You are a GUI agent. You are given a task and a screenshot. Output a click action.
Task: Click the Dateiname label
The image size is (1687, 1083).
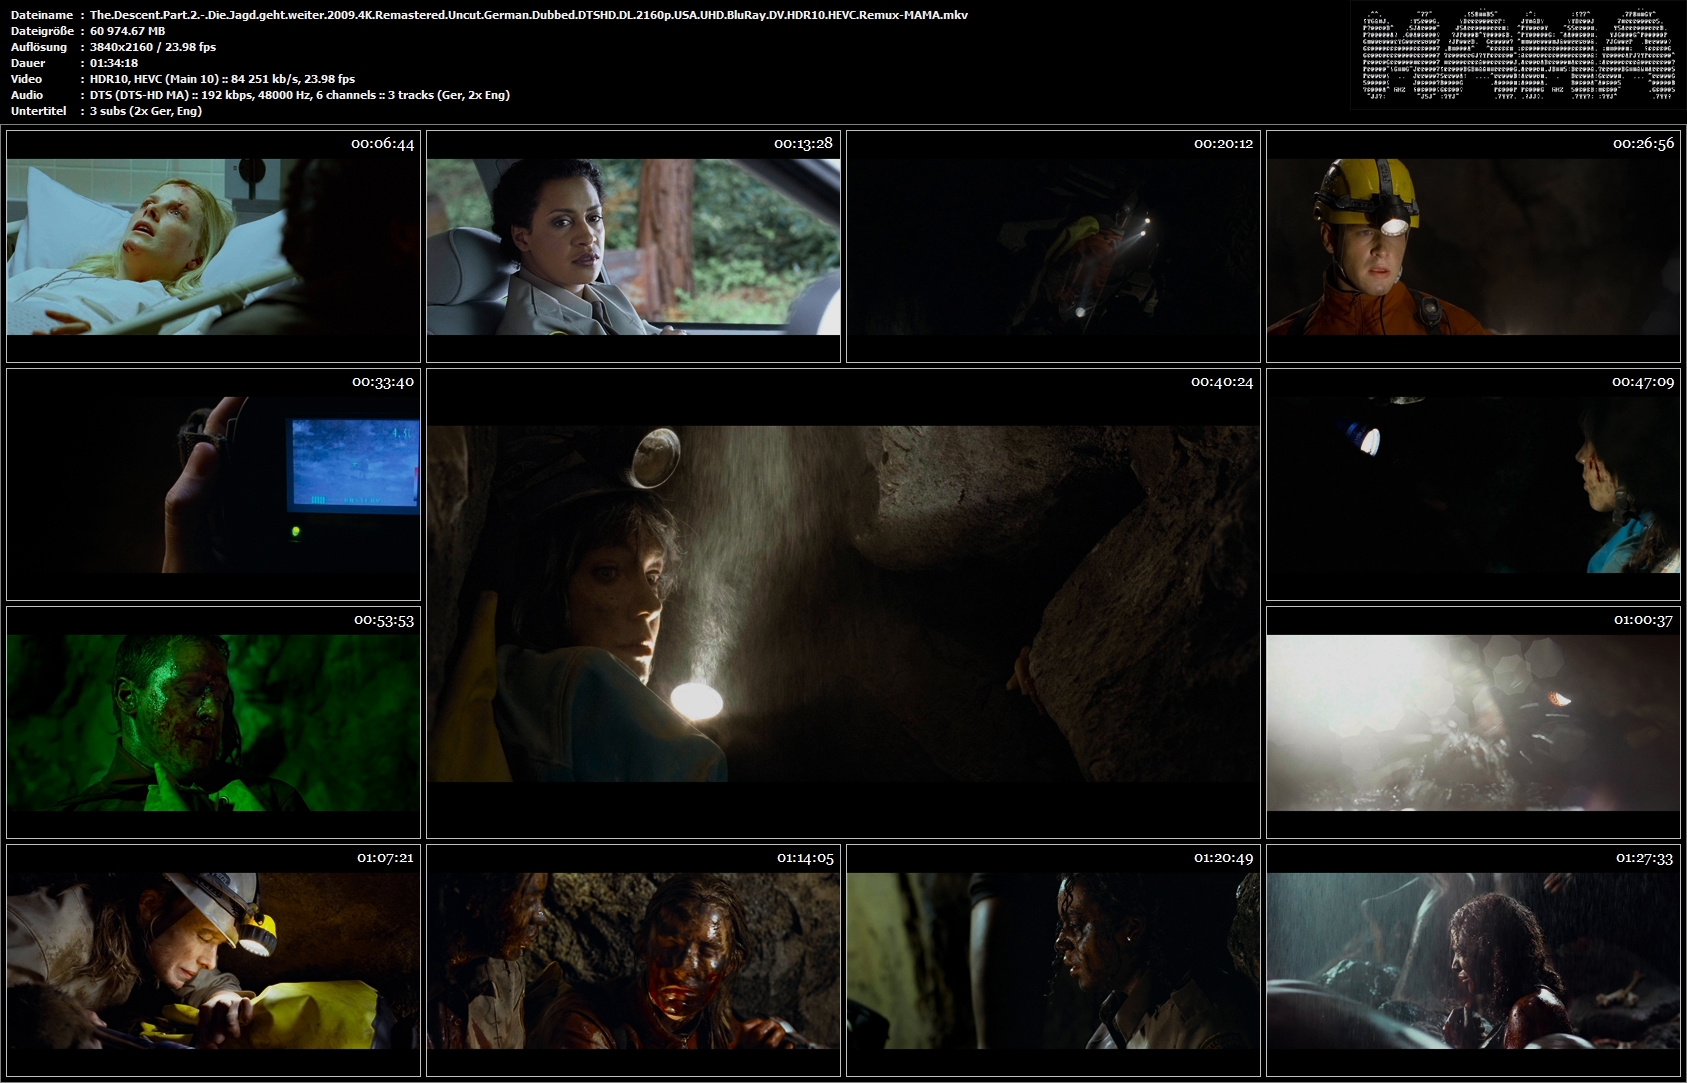pos(42,15)
